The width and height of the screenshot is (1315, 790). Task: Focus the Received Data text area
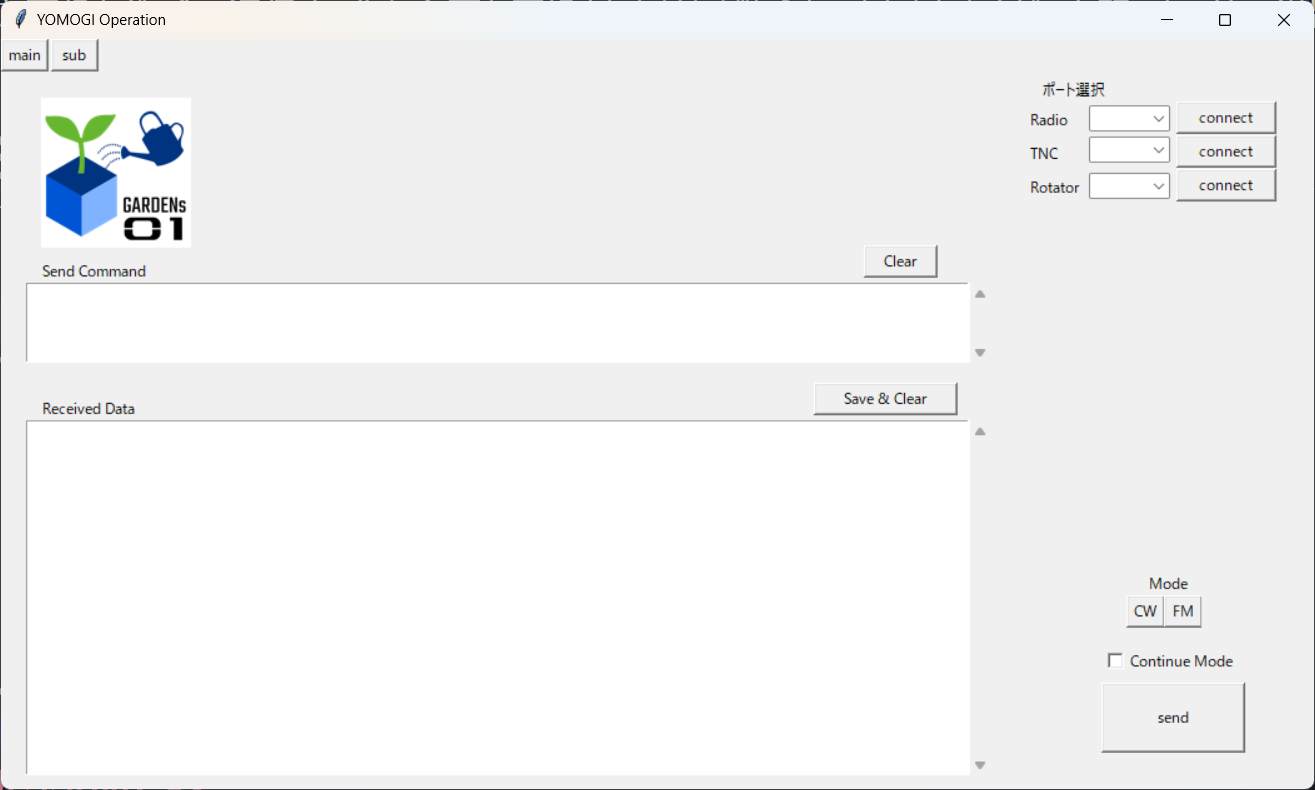click(498, 597)
